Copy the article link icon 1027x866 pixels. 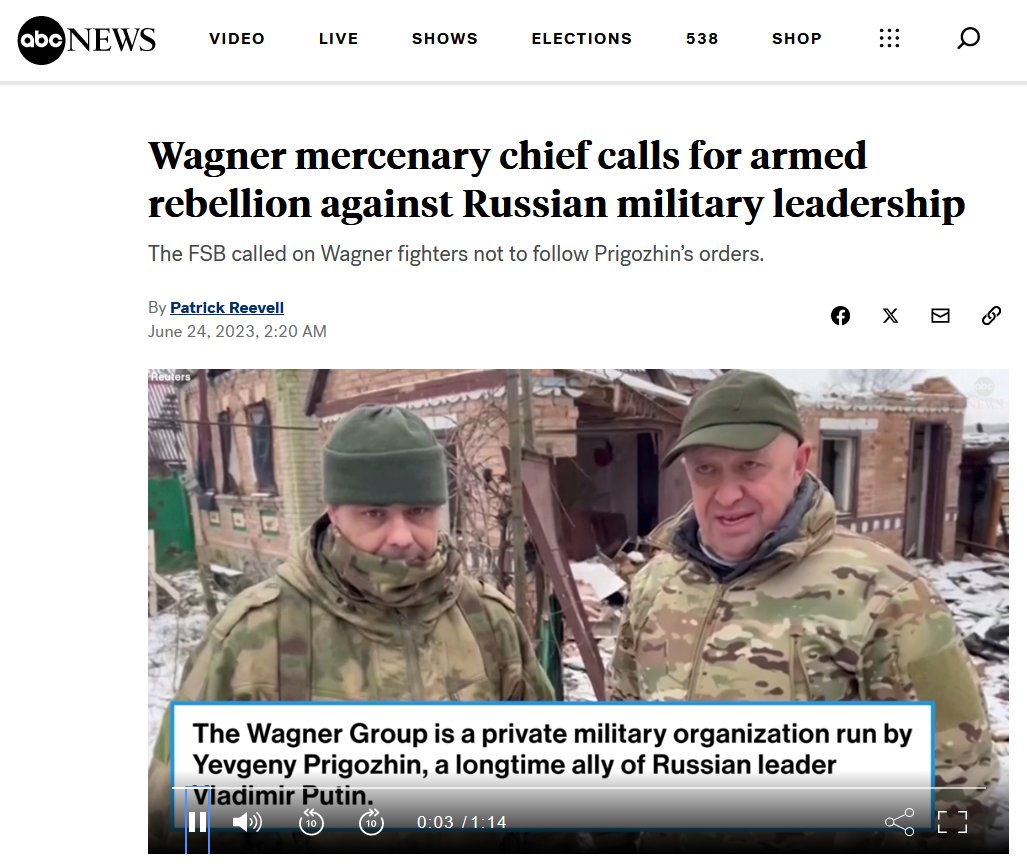991,316
